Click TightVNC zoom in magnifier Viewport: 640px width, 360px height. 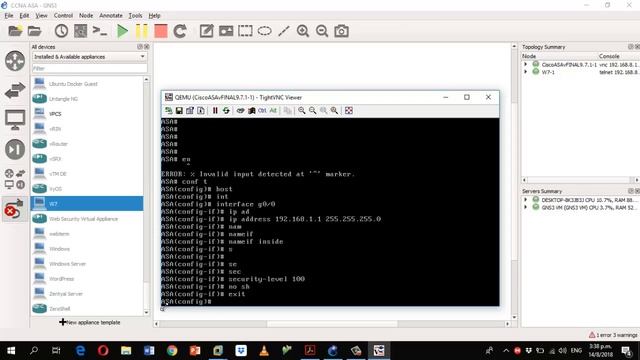[x=301, y=111]
